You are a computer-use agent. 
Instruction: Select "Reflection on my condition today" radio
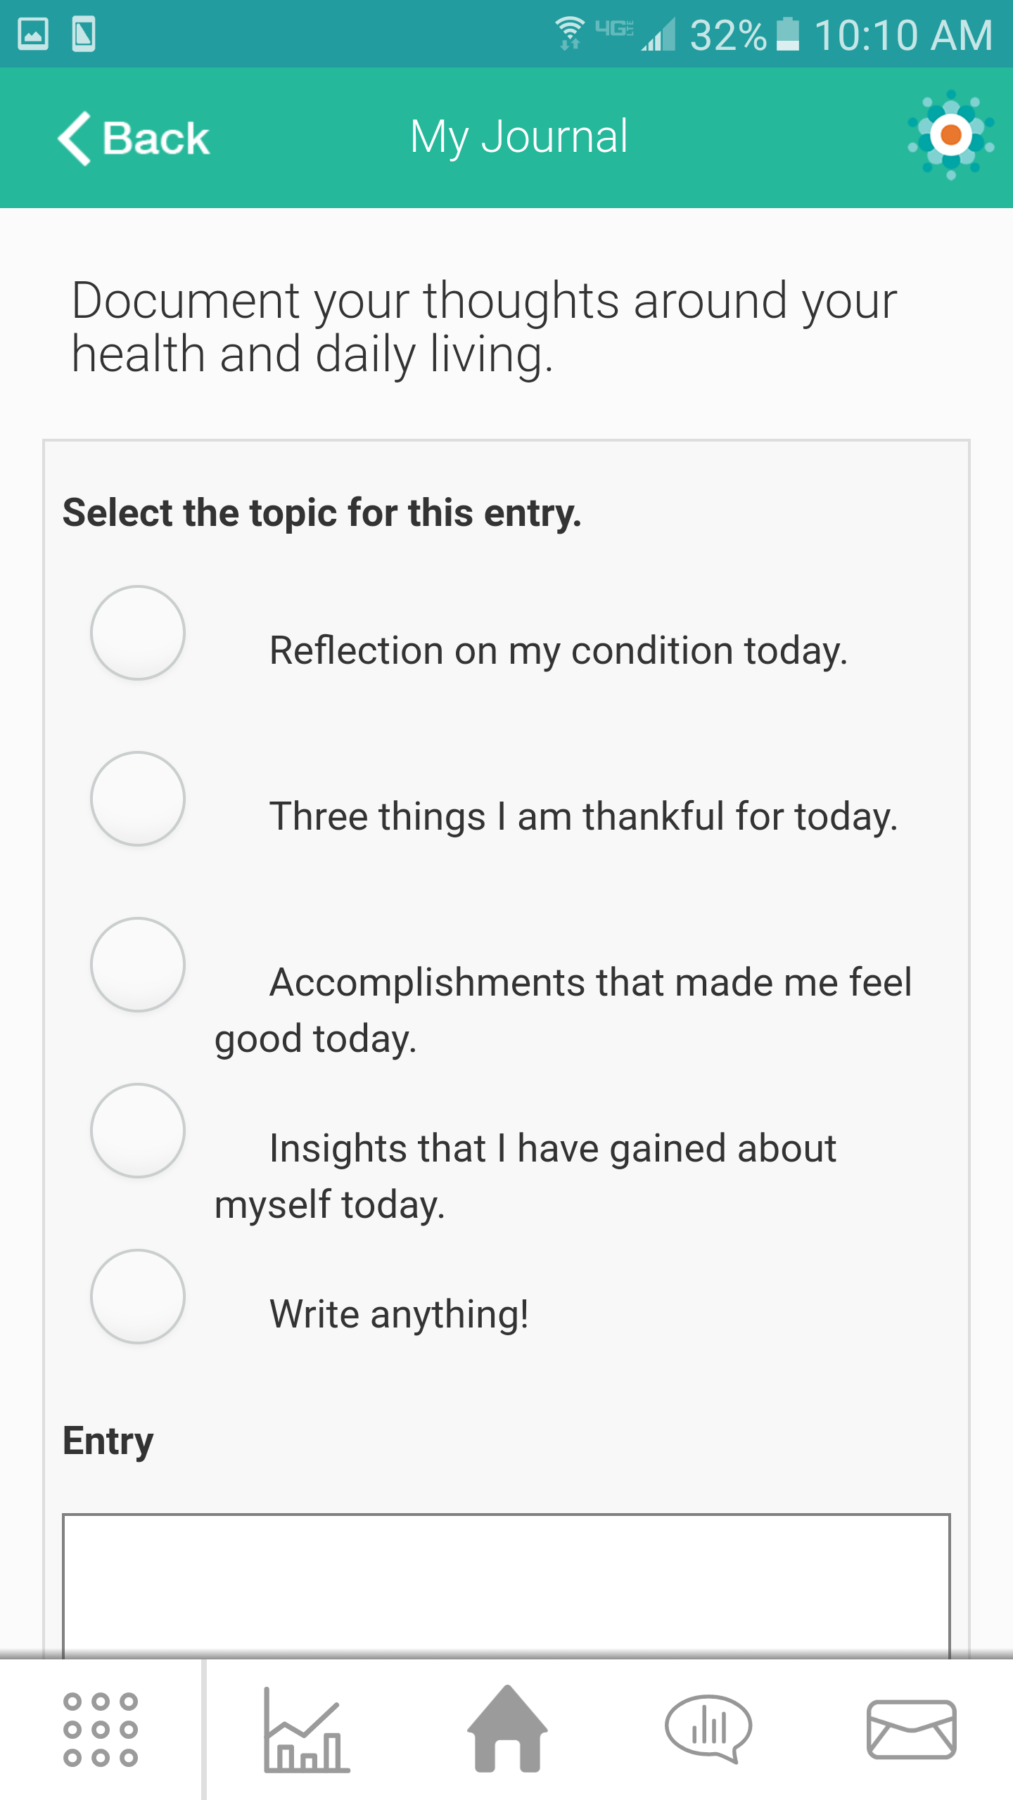pyautogui.click(x=138, y=633)
